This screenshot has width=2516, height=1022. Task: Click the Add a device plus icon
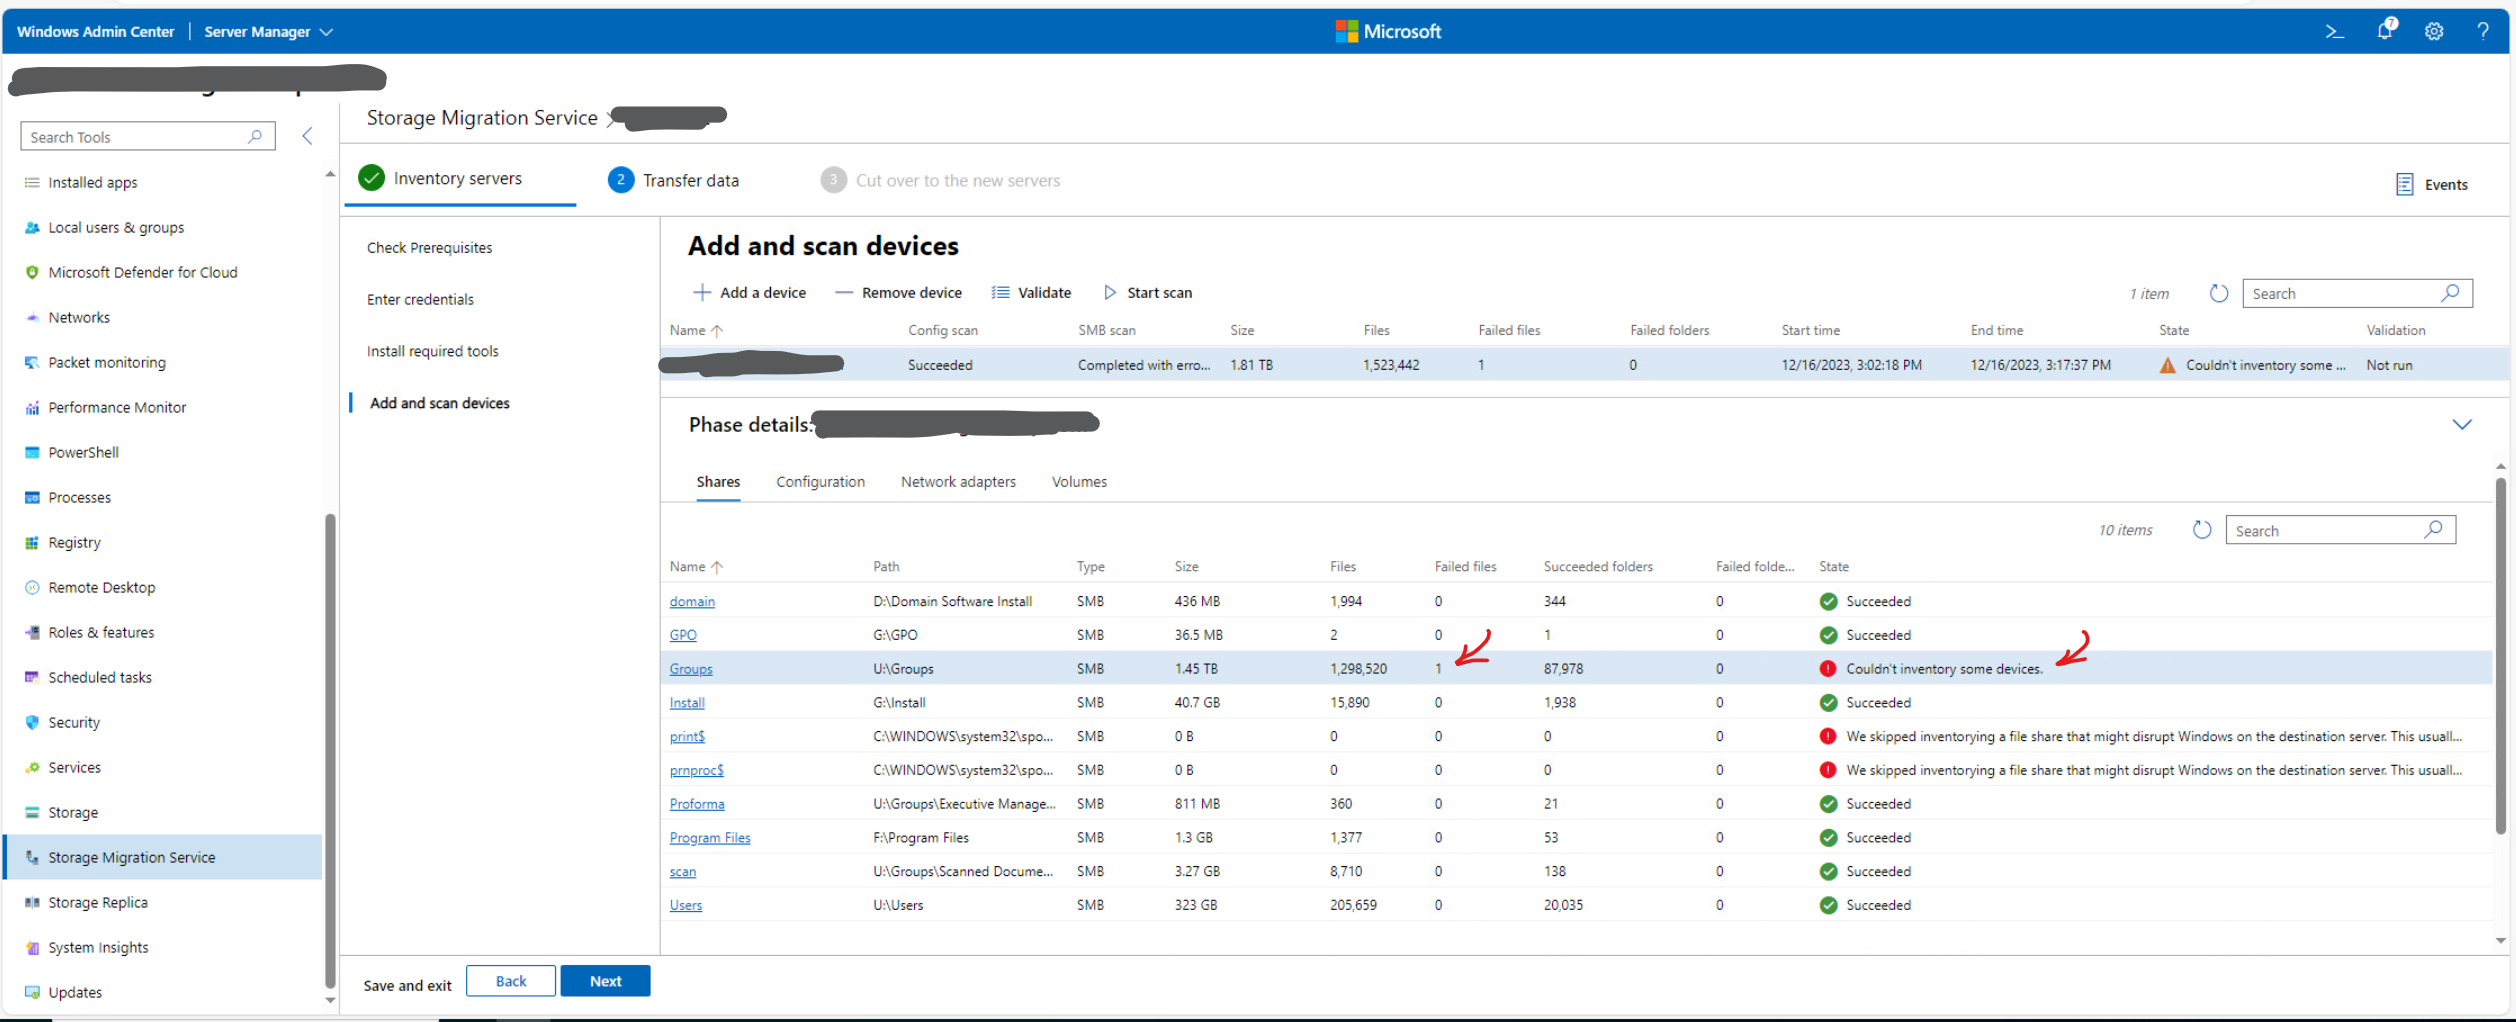[702, 292]
